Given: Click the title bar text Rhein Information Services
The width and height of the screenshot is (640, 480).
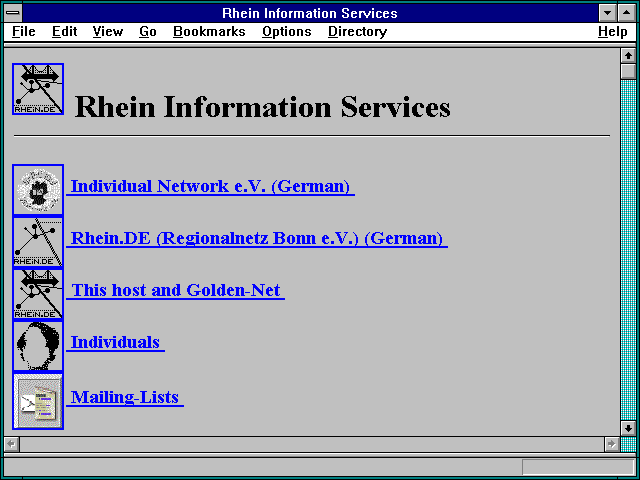Looking at the screenshot, I should pos(310,13).
